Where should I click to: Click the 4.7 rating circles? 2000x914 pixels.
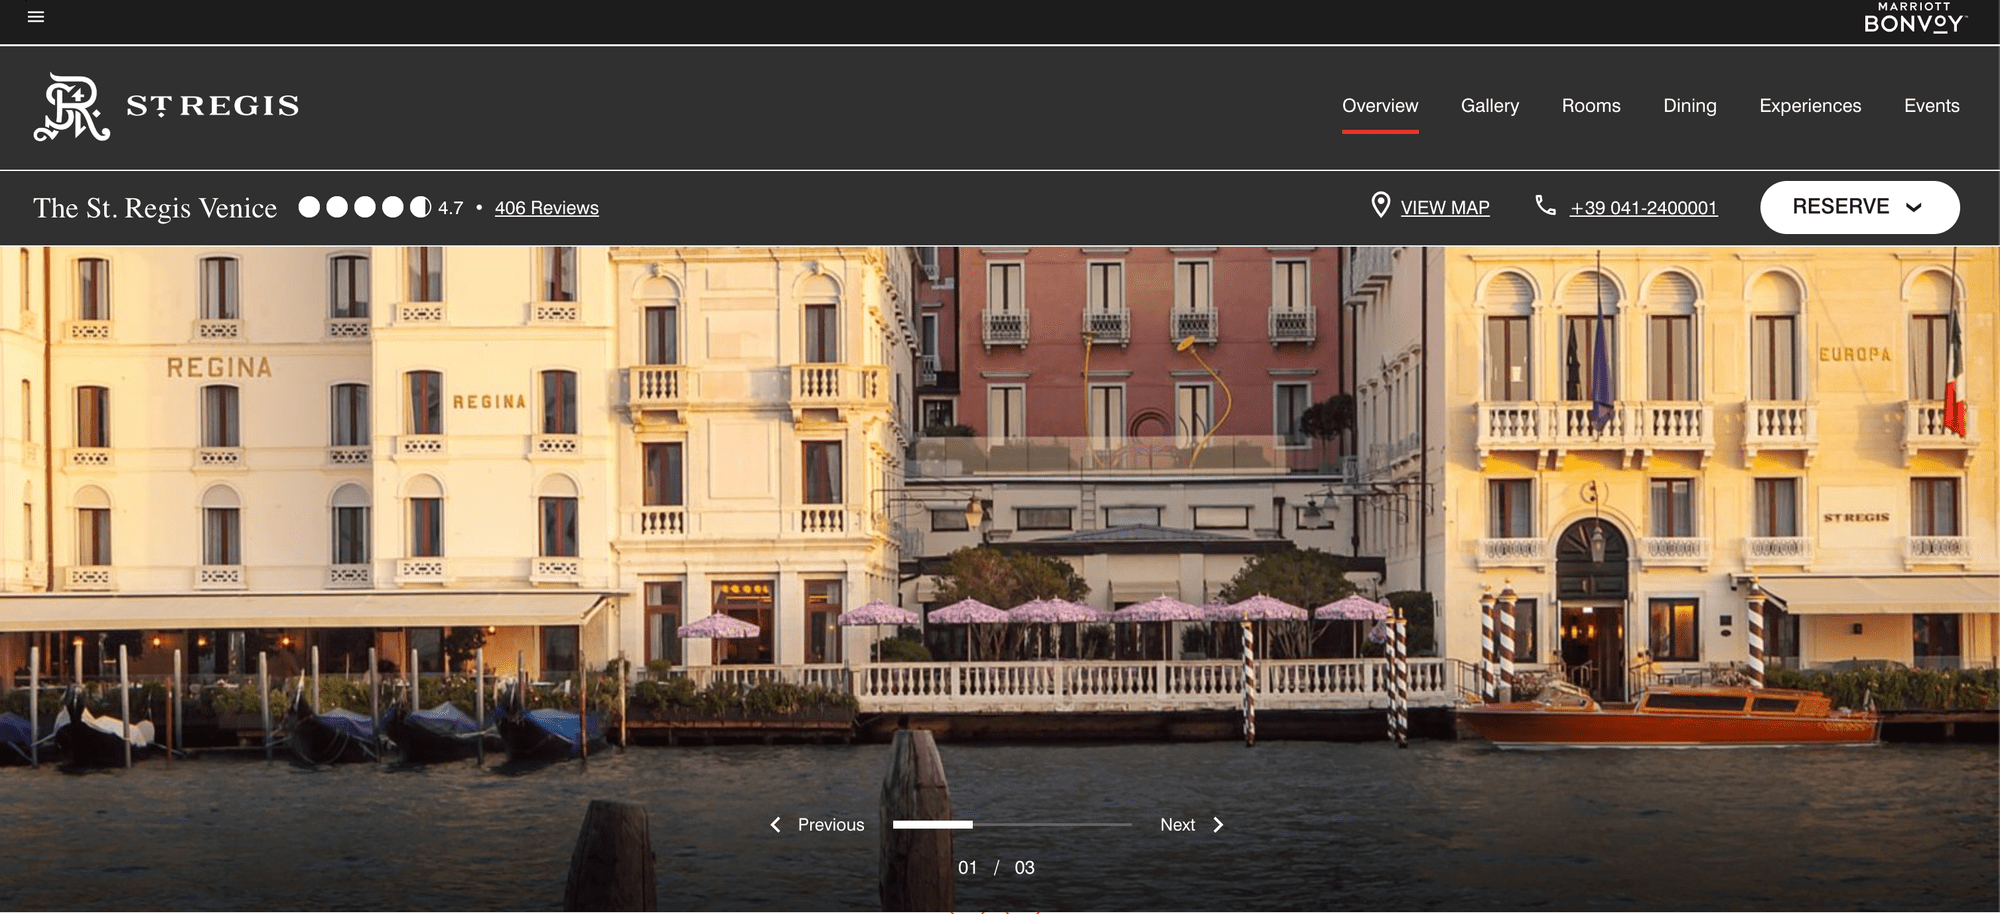365,207
